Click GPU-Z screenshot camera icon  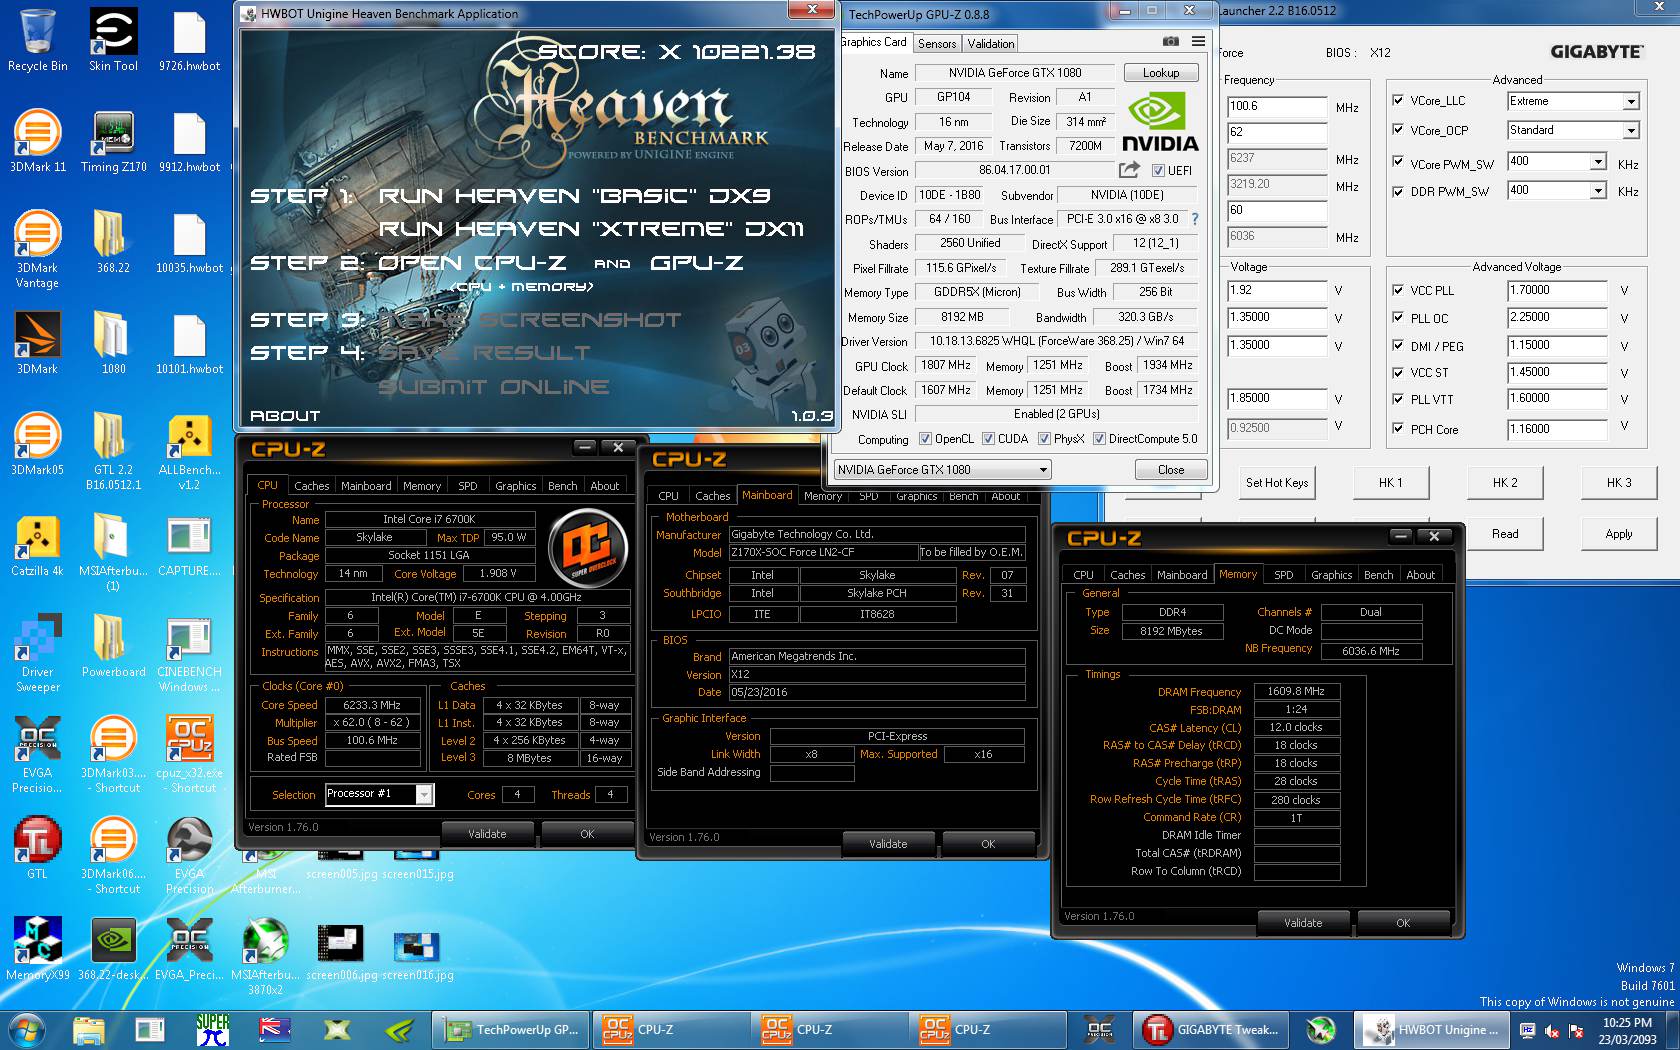1170,42
